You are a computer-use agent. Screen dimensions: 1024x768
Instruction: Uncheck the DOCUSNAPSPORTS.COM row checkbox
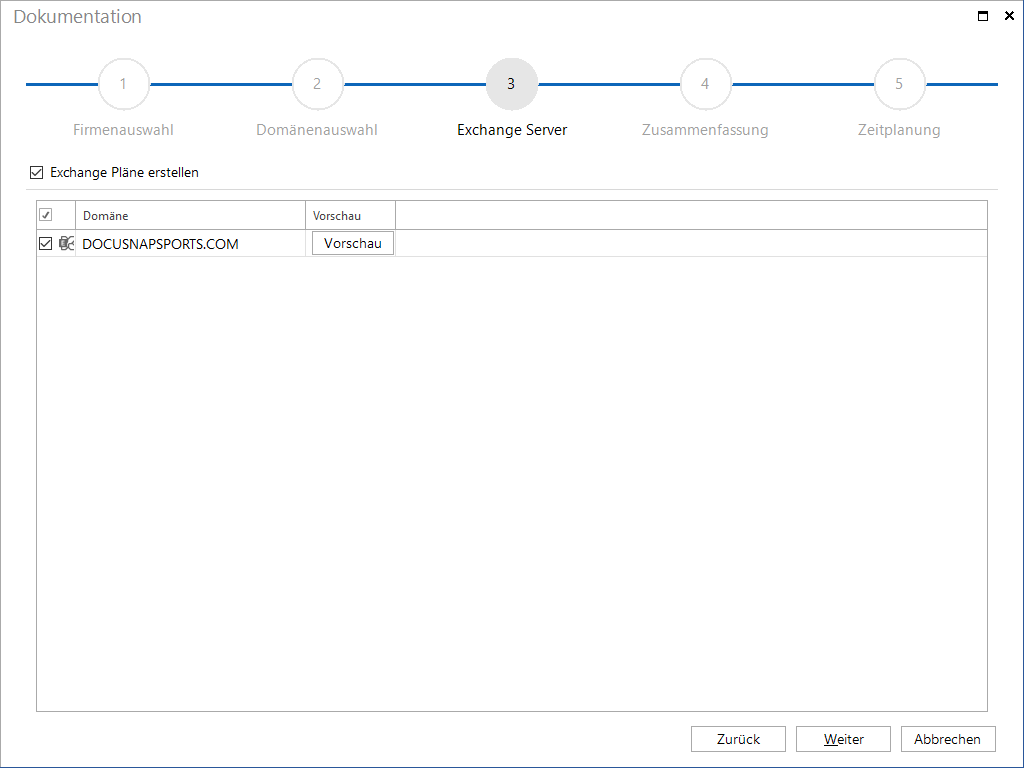[x=46, y=244]
